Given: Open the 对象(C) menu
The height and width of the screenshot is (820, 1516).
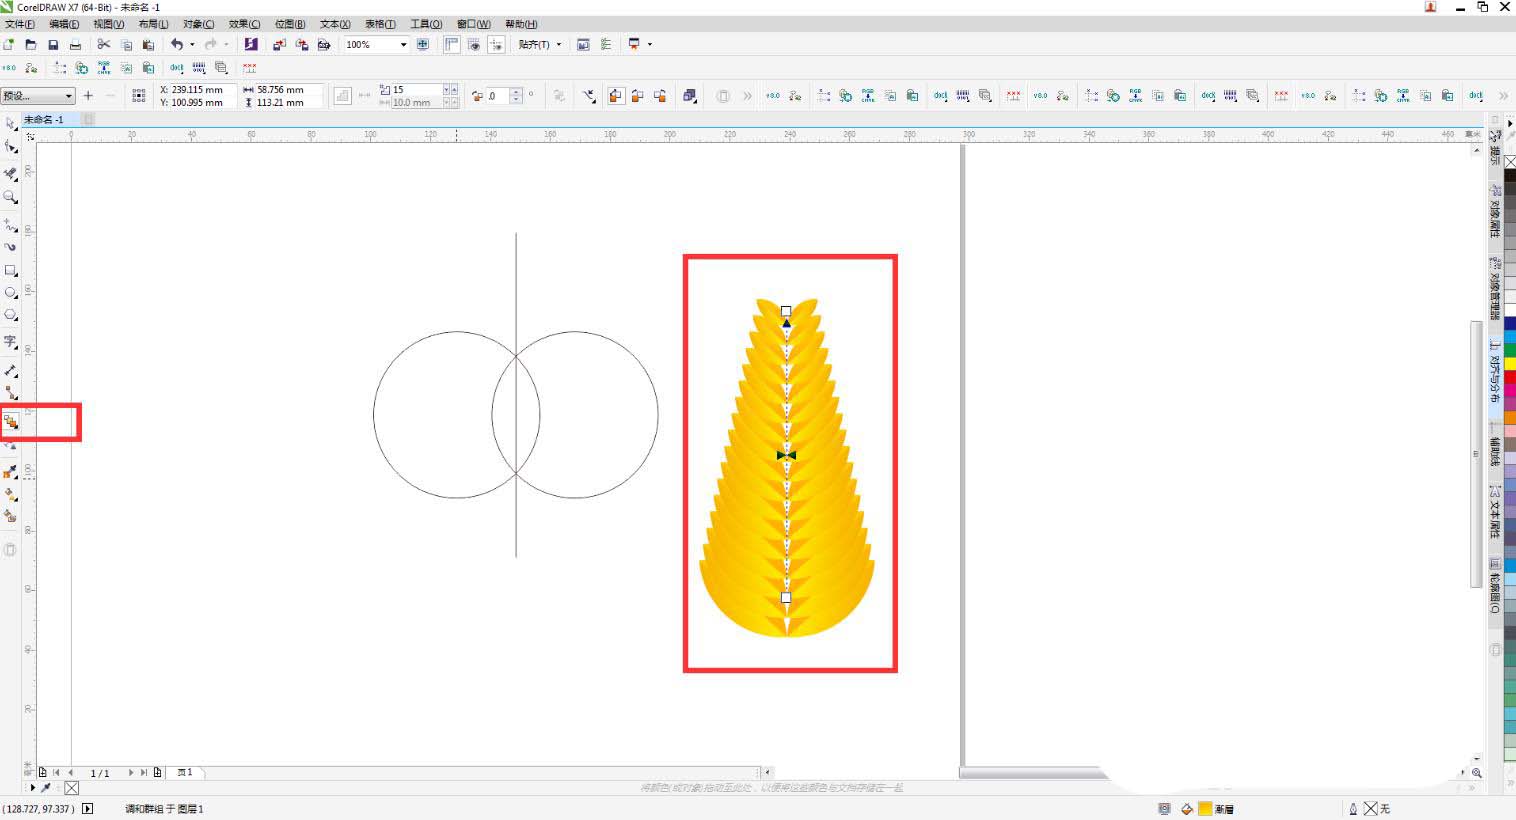Looking at the screenshot, I should (198, 24).
